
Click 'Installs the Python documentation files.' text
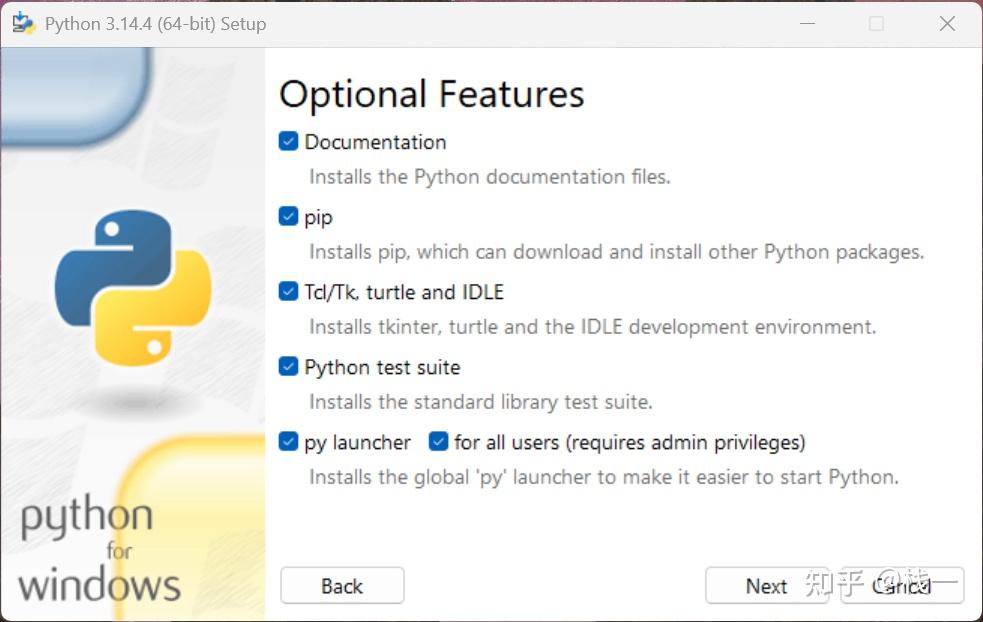click(x=490, y=177)
